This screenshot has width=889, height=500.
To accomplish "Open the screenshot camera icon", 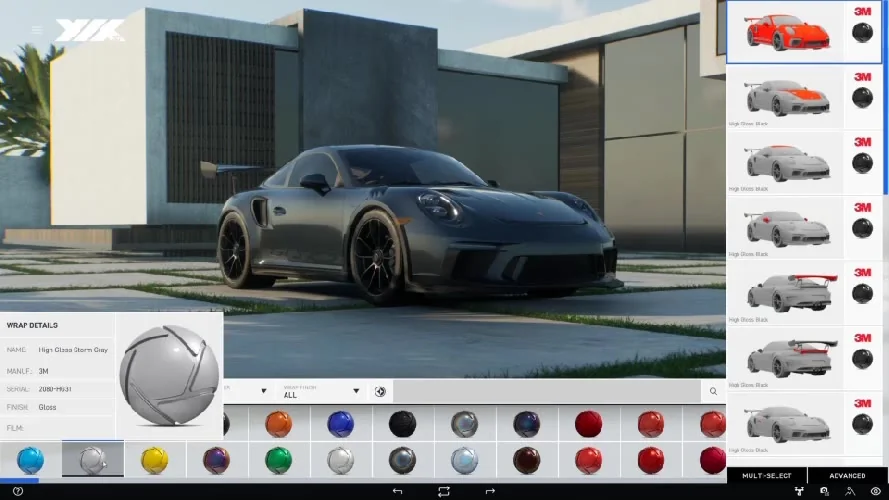I will [824, 491].
